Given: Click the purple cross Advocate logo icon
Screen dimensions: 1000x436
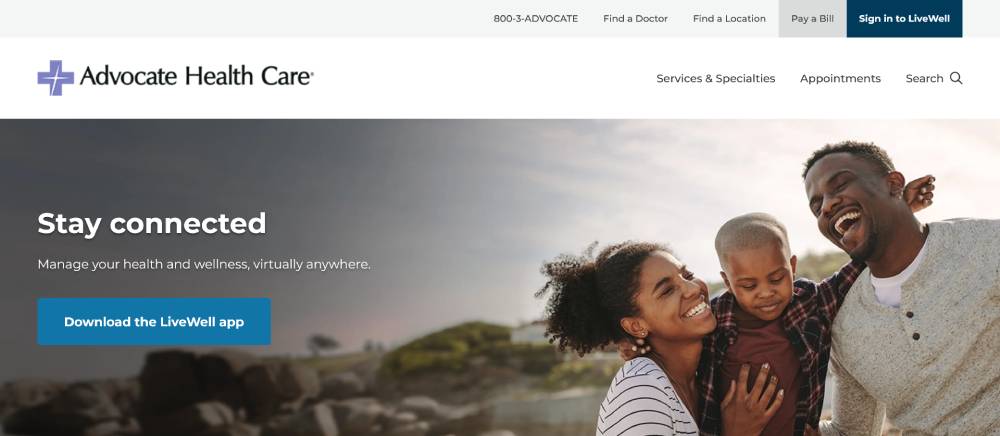Looking at the screenshot, I should pos(56,78).
